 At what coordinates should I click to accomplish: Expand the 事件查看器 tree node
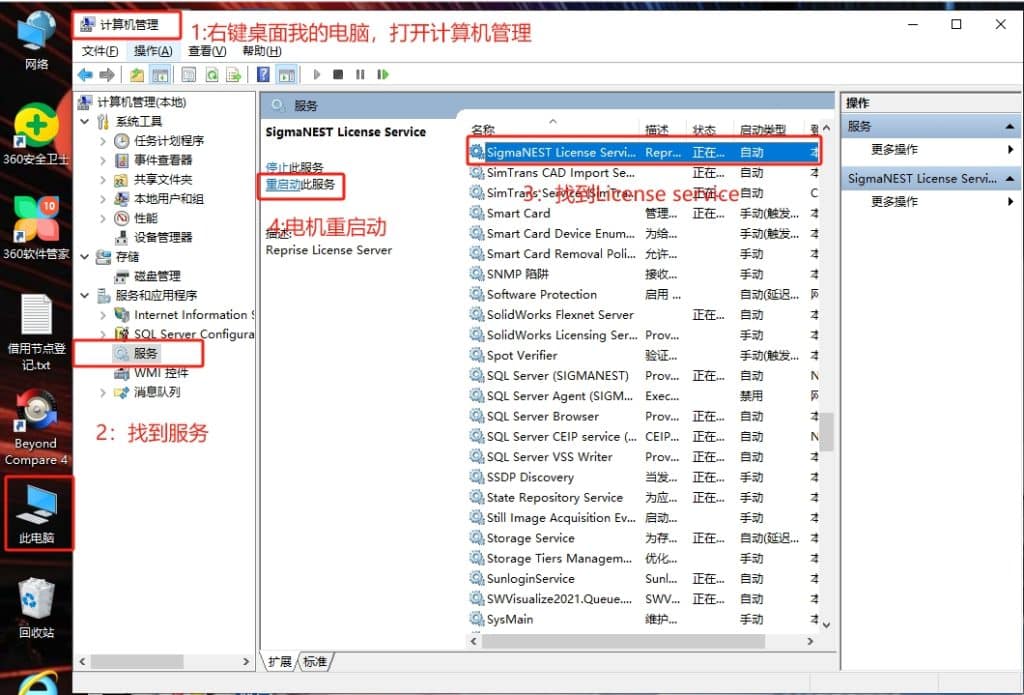103,160
